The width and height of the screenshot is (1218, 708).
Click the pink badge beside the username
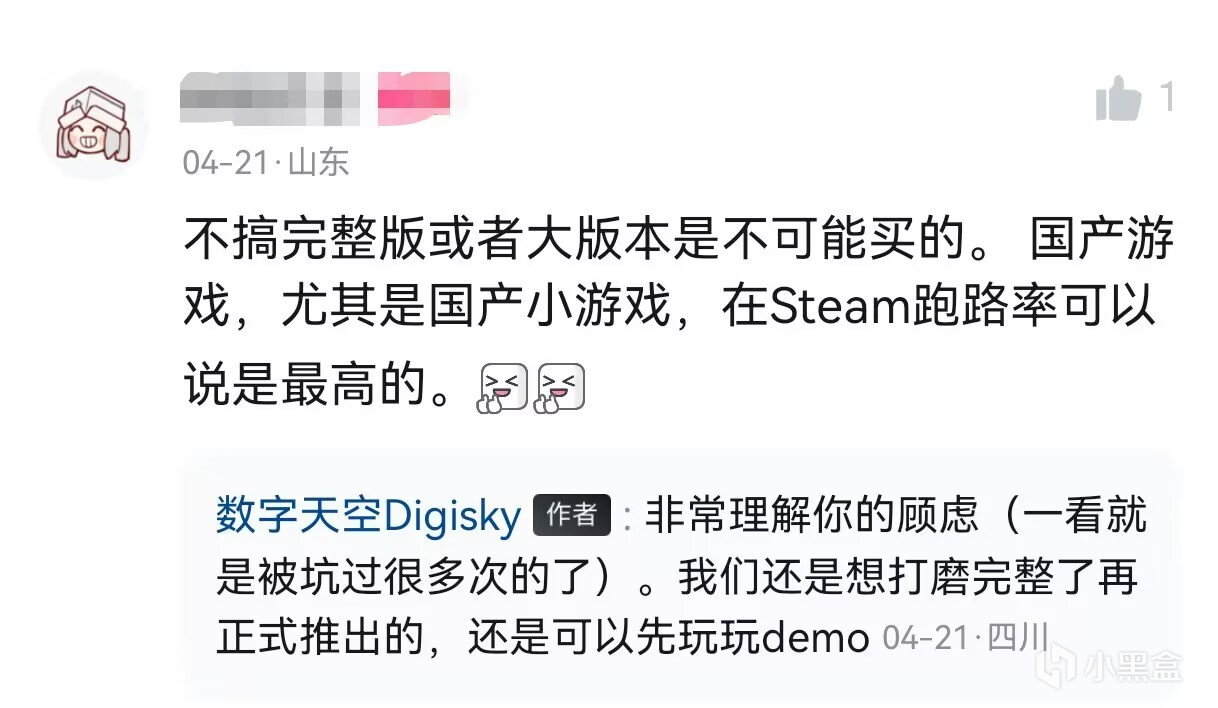coord(413,98)
